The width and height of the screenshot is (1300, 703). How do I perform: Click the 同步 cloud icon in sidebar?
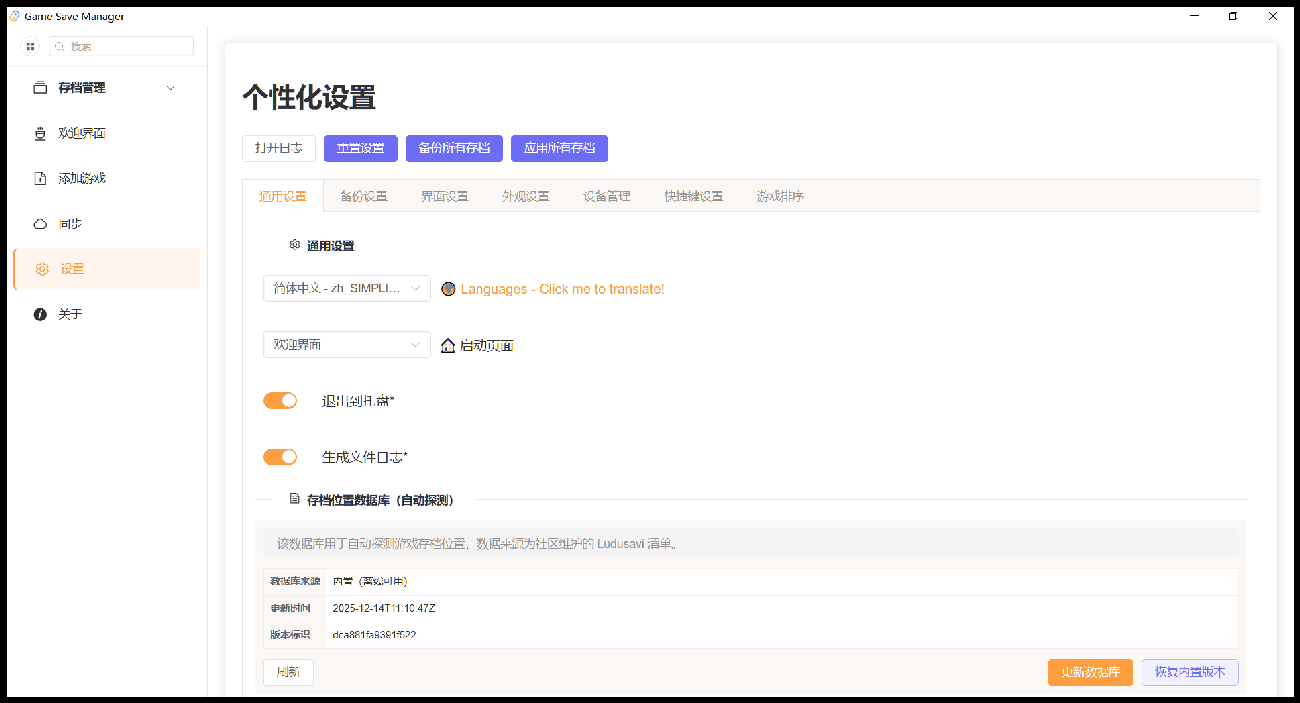tap(40, 224)
